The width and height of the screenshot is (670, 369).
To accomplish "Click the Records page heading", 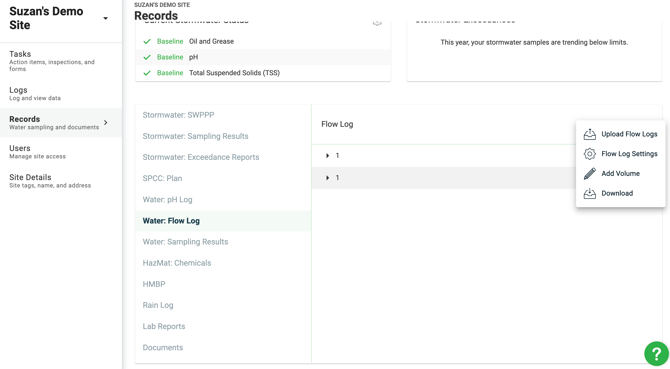I will point(156,16).
